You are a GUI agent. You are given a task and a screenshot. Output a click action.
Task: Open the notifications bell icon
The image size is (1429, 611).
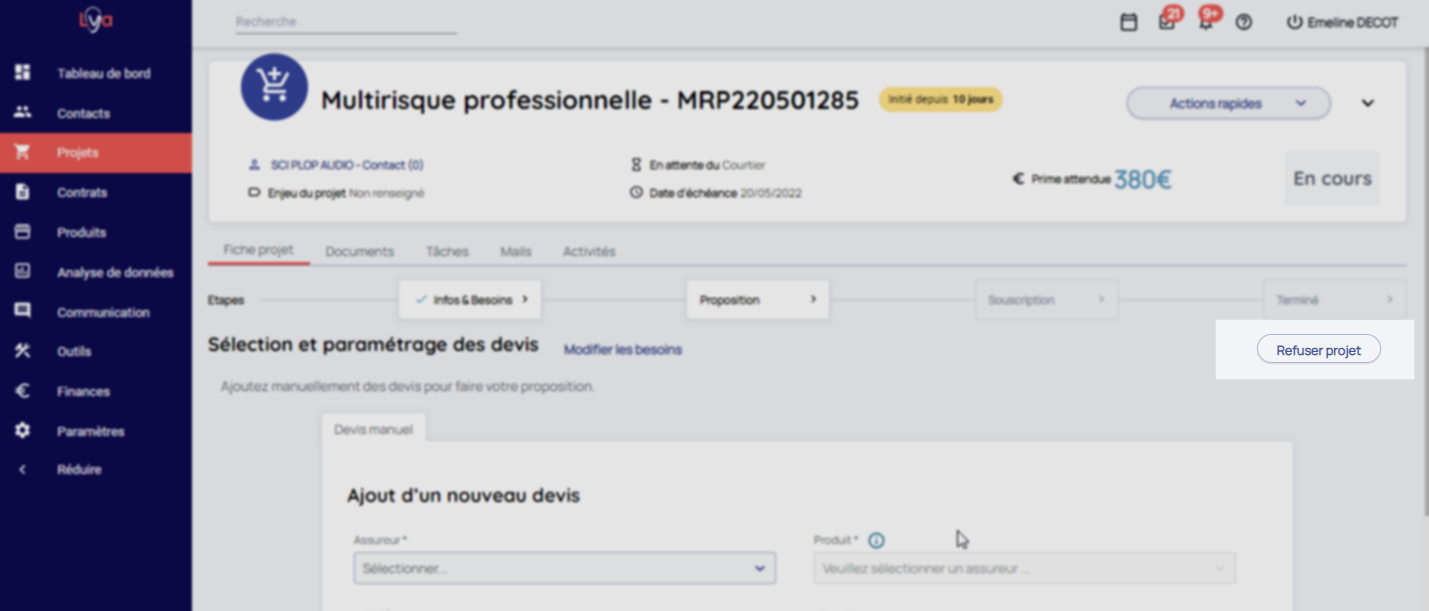[x=1206, y=22]
